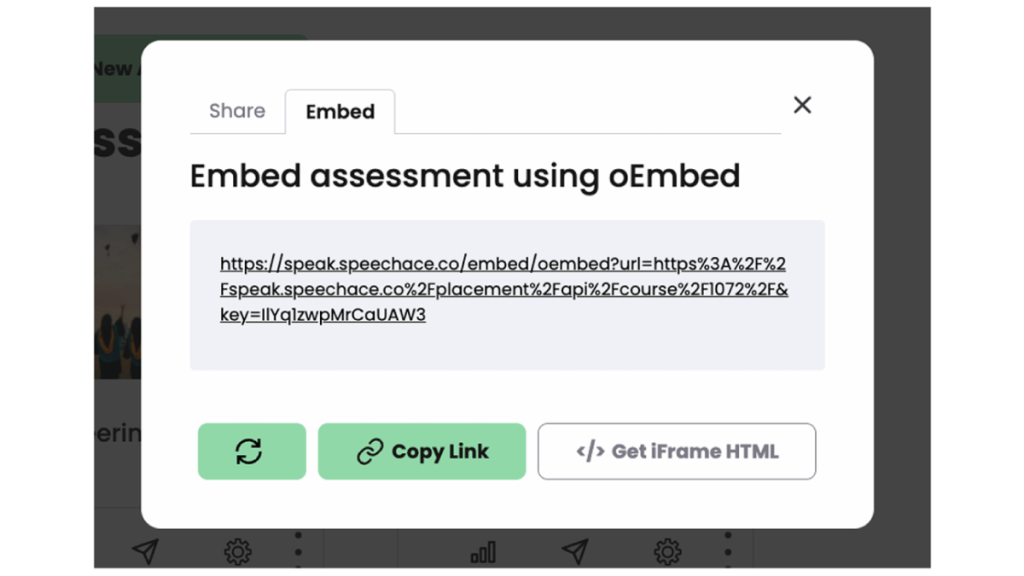Click the chain-link icon on Copy Link

370,452
